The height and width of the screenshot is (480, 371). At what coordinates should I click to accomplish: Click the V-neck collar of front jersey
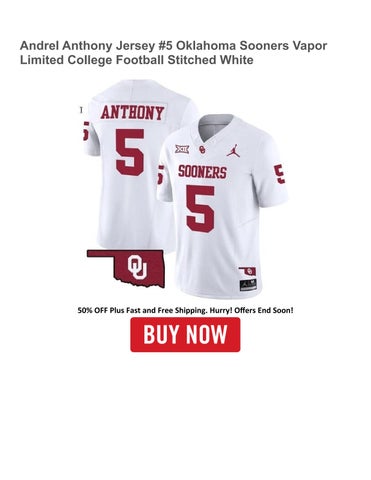(217, 128)
